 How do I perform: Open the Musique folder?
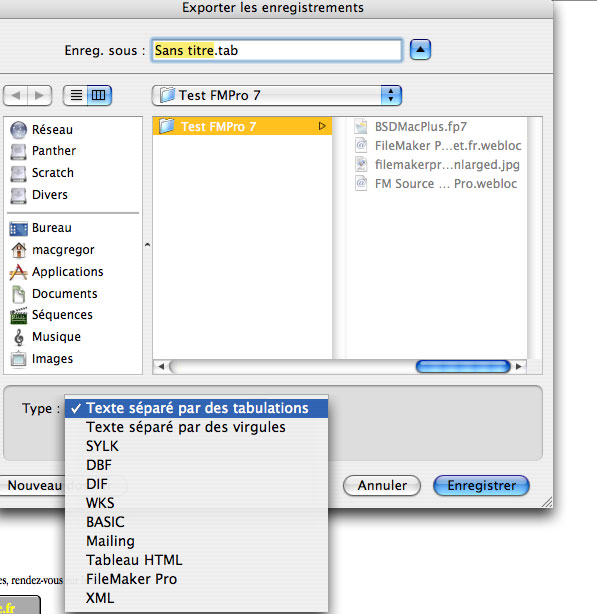(x=46, y=337)
